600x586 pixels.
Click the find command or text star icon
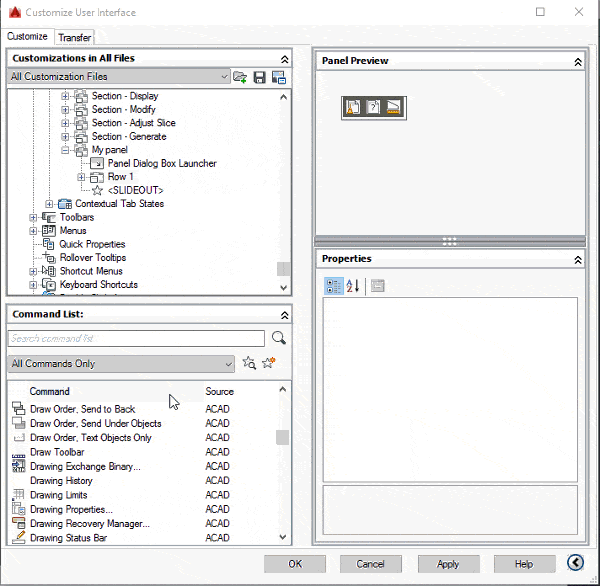pyautogui.click(x=249, y=364)
